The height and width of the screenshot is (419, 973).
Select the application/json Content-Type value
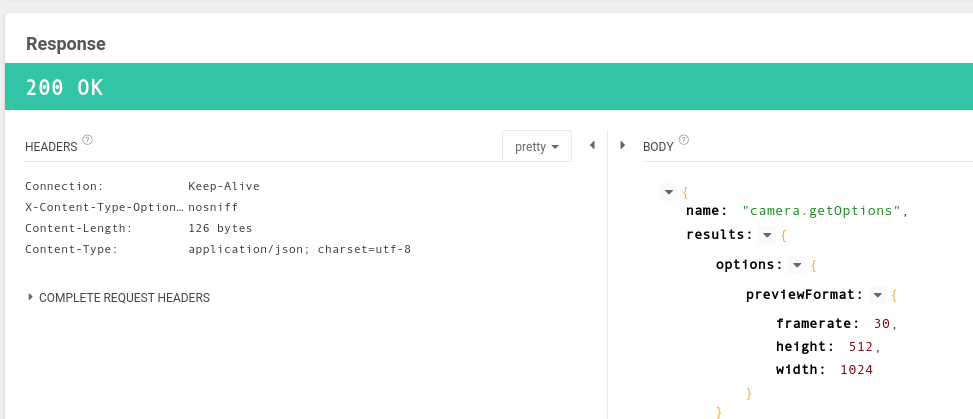click(x=299, y=249)
